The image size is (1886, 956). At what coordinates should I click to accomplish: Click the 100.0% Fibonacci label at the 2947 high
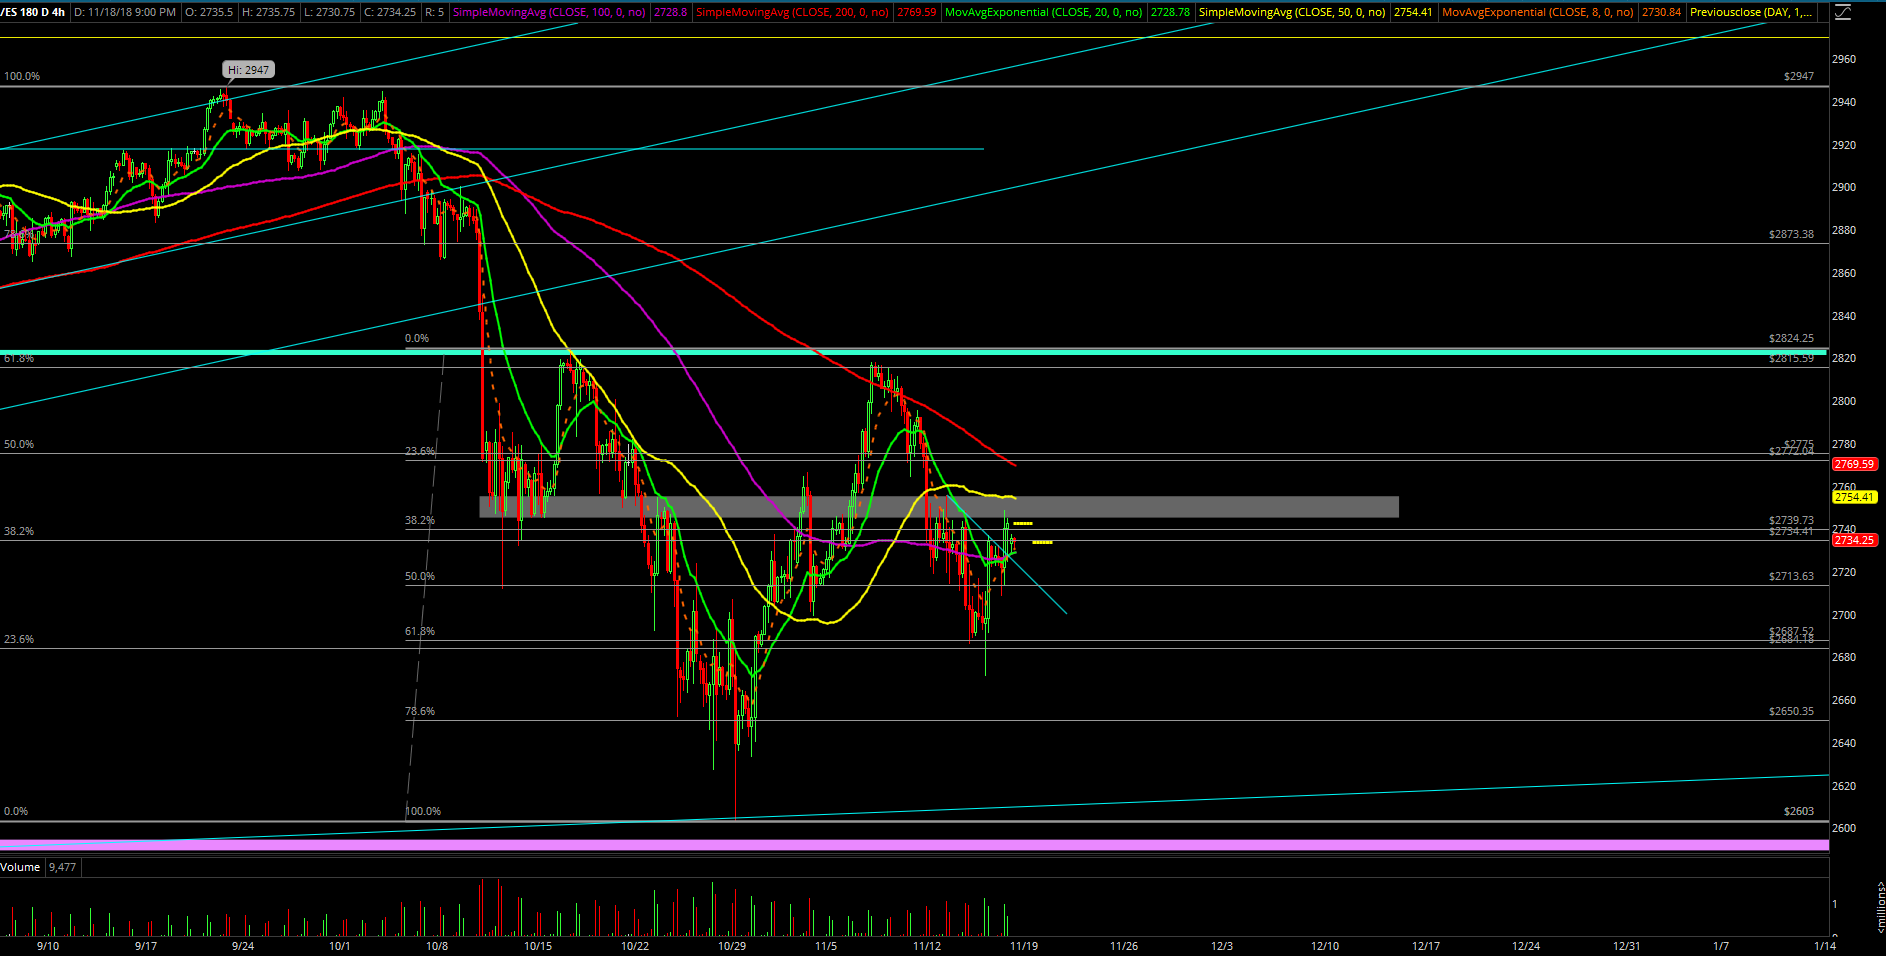[22, 76]
